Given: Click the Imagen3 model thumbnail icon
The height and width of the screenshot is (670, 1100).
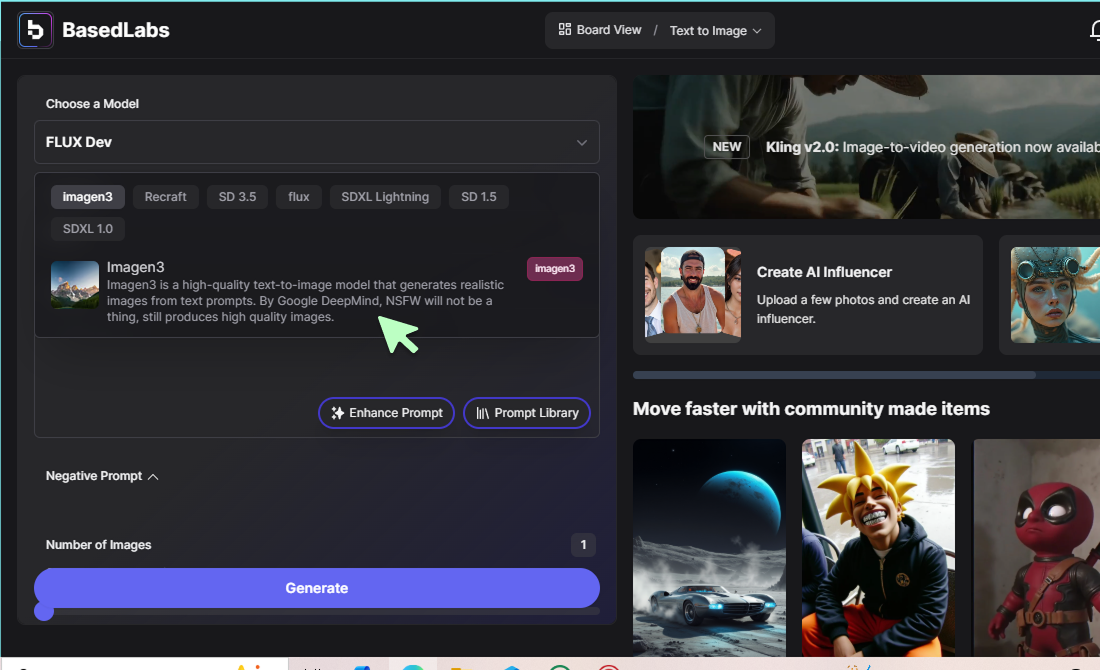Looking at the screenshot, I should click(x=75, y=285).
